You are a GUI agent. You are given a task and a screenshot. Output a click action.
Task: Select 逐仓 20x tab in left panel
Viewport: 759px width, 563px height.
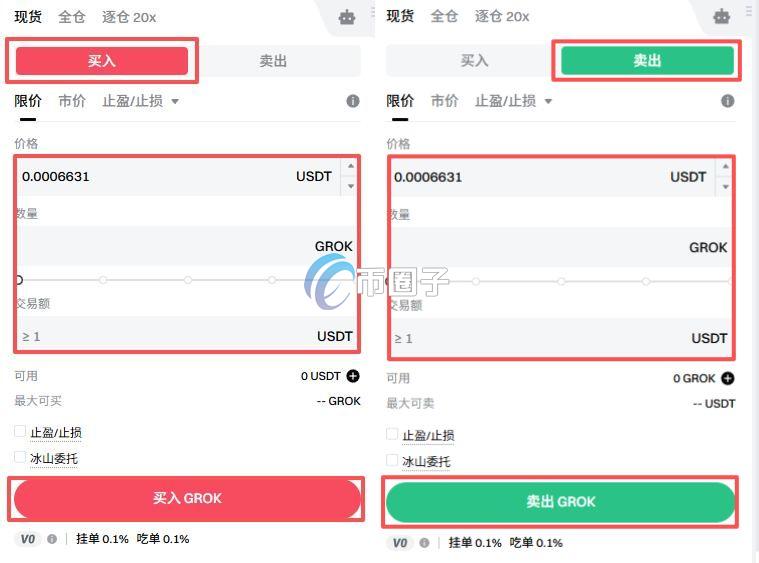coord(129,17)
